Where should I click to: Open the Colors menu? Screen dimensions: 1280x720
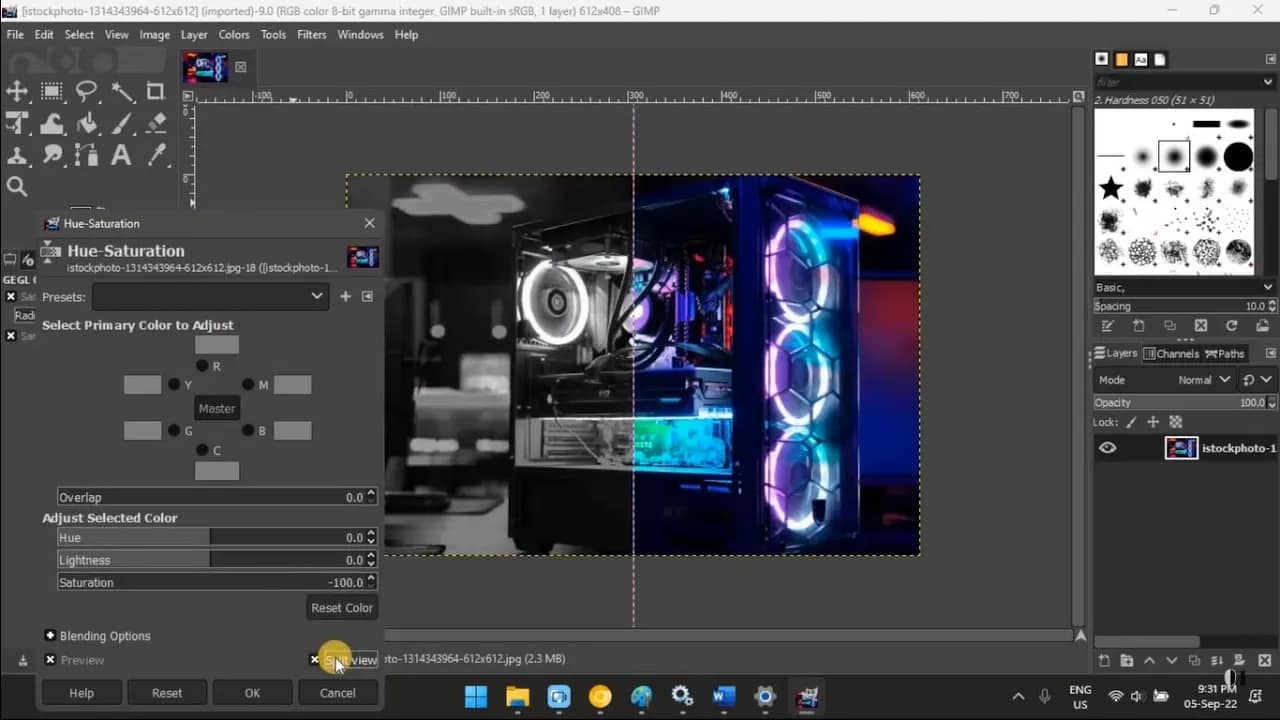pos(233,34)
